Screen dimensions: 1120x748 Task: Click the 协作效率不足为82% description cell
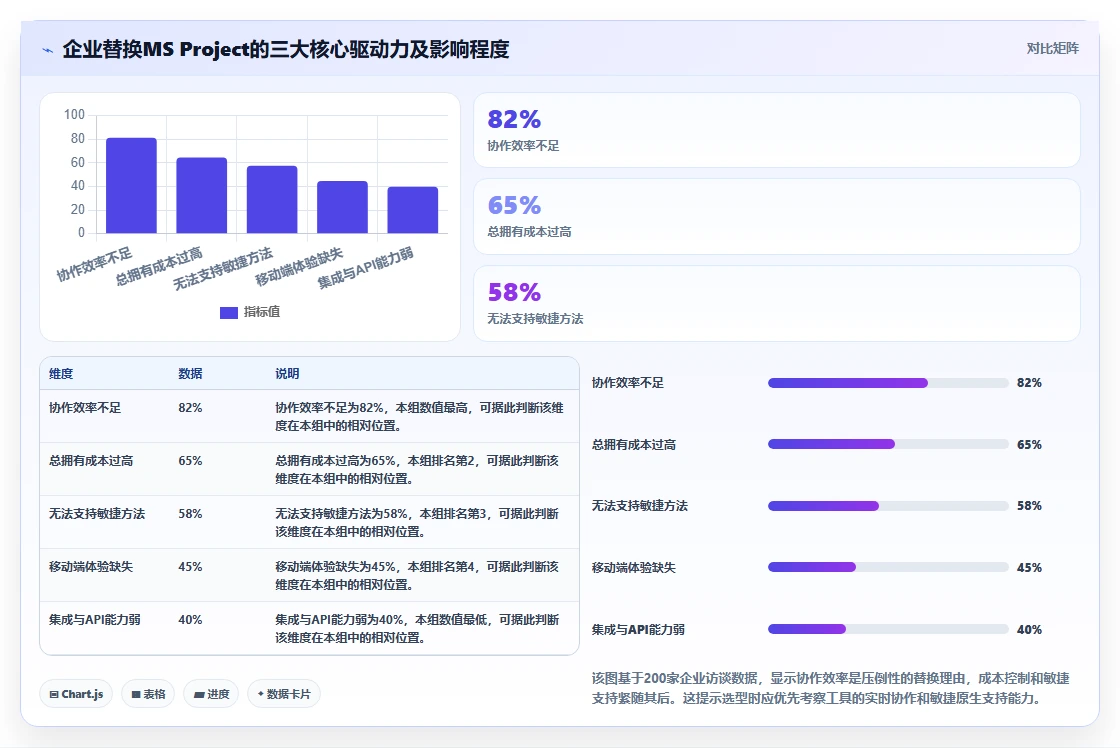[x=419, y=417]
